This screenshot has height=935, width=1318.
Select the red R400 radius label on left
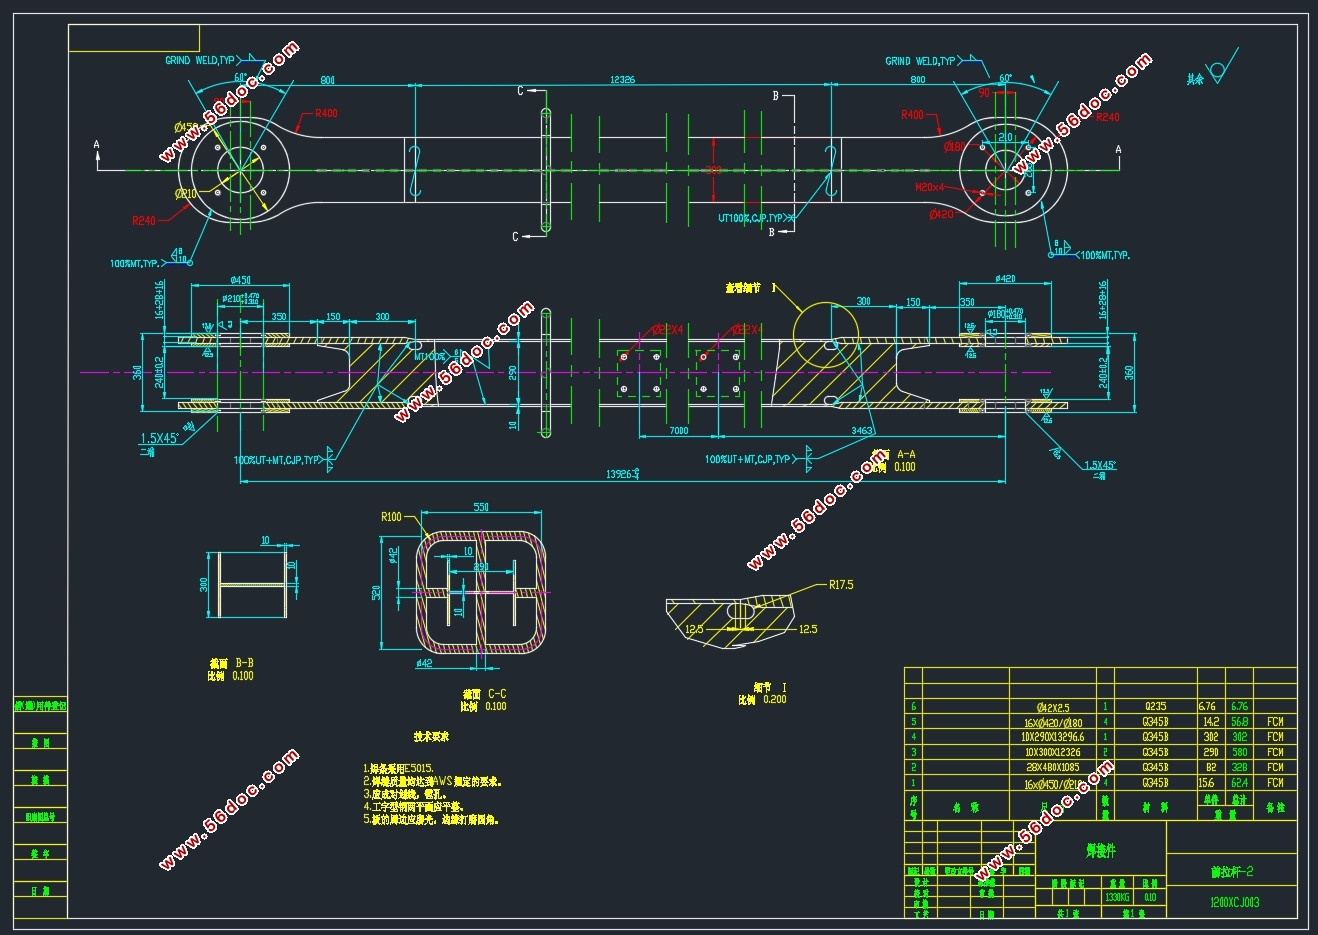point(326,113)
